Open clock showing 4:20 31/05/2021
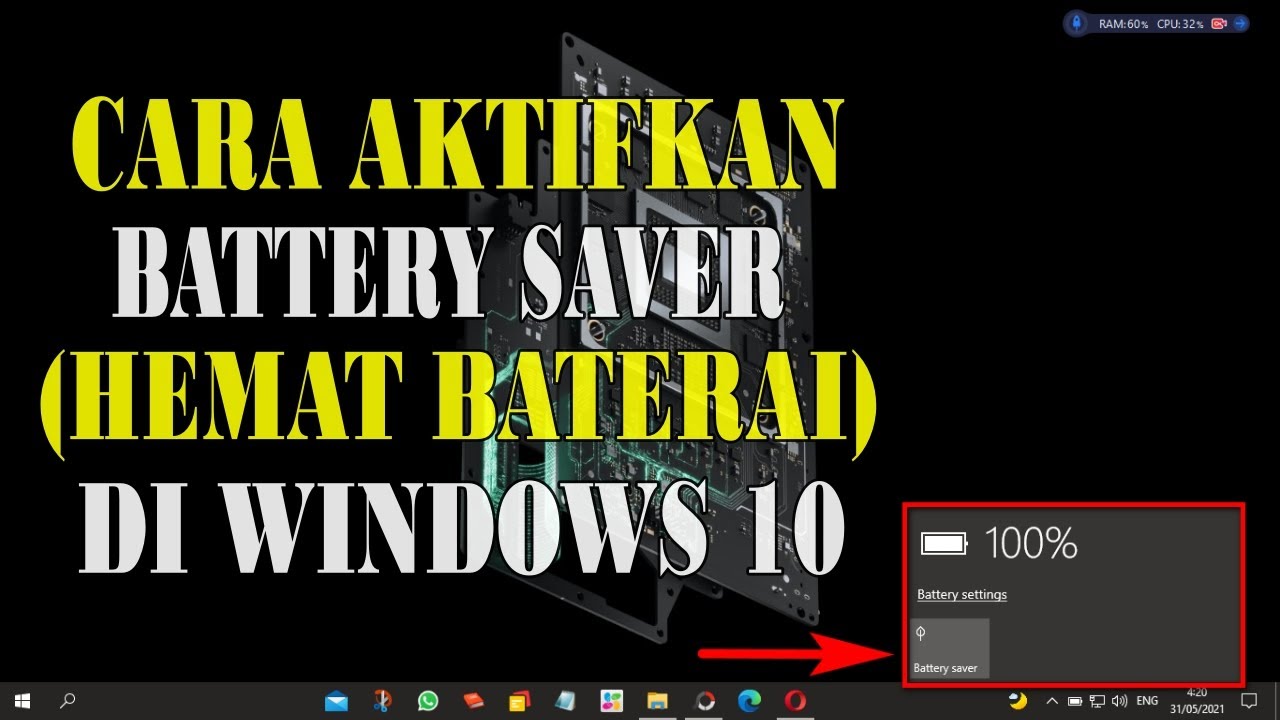 pos(1196,700)
